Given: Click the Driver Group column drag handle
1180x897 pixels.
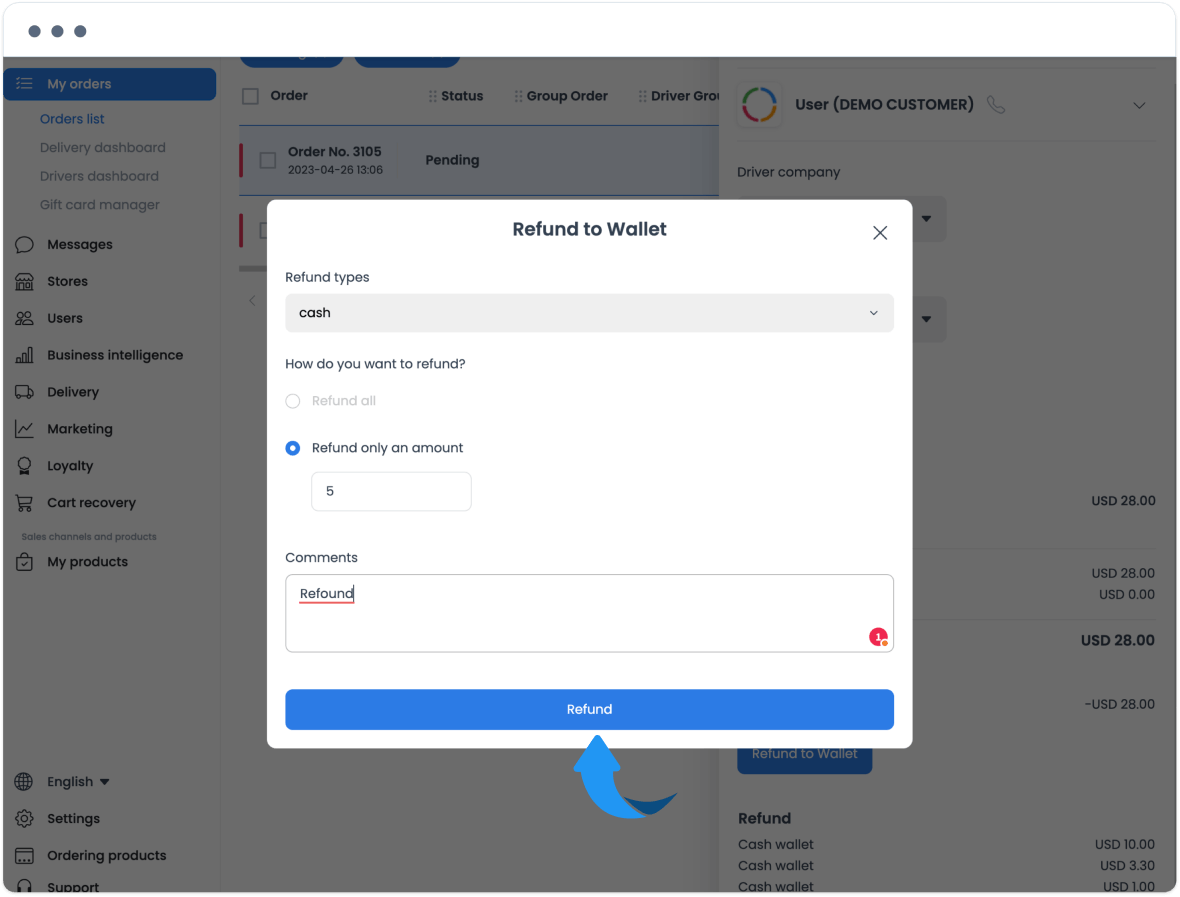Looking at the screenshot, I should click(x=643, y=96).
